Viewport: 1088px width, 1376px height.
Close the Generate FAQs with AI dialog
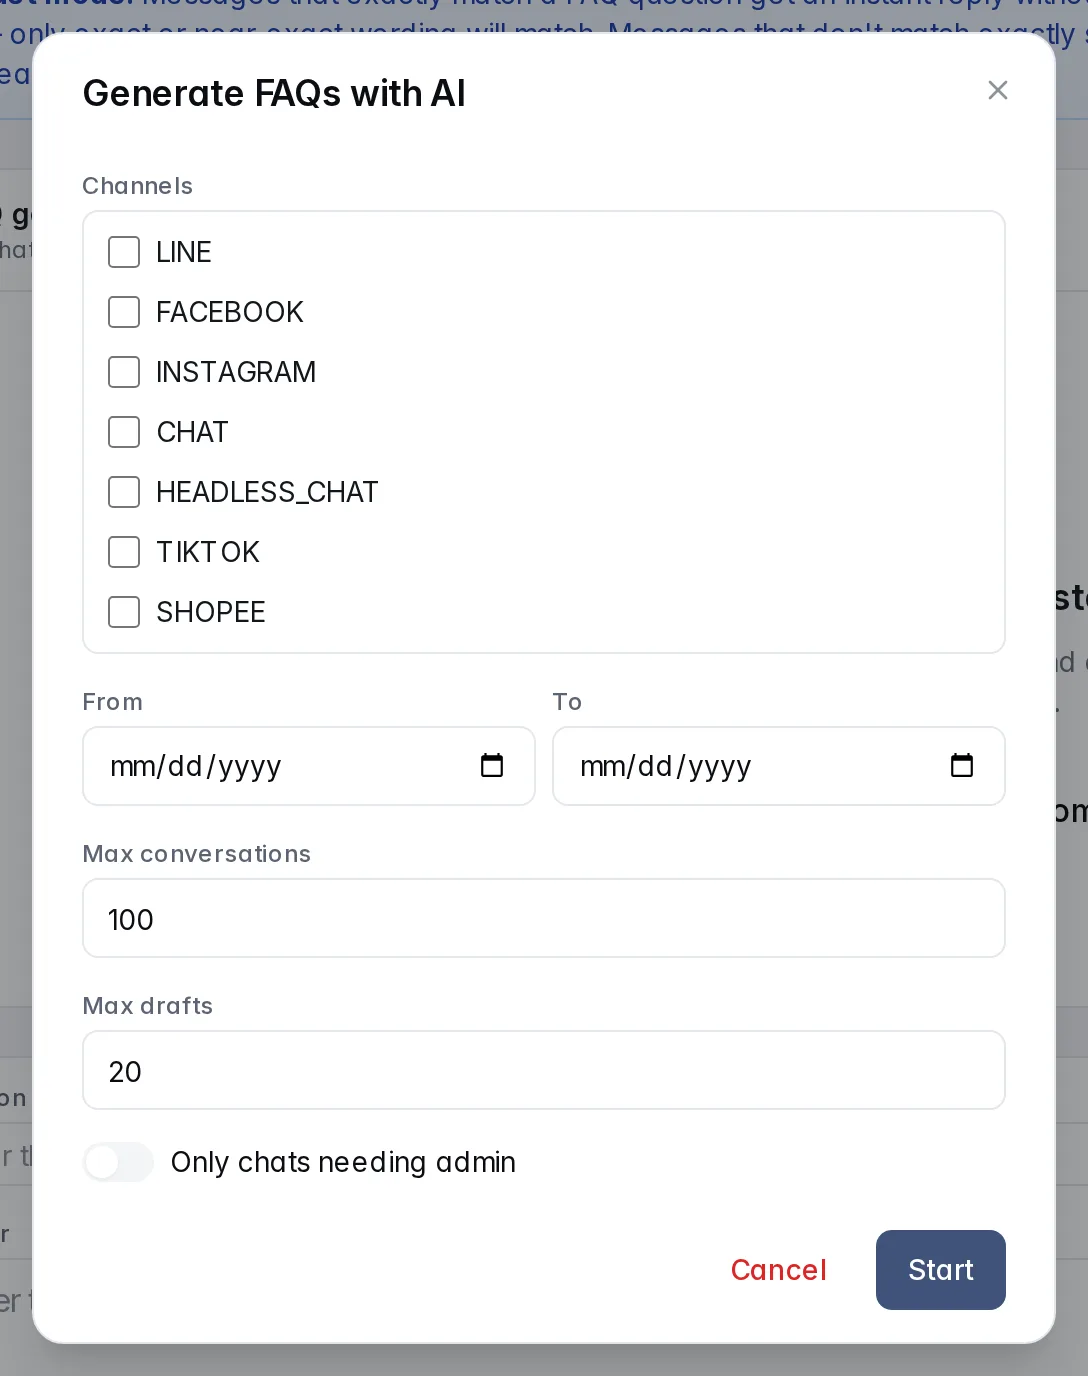997,91
